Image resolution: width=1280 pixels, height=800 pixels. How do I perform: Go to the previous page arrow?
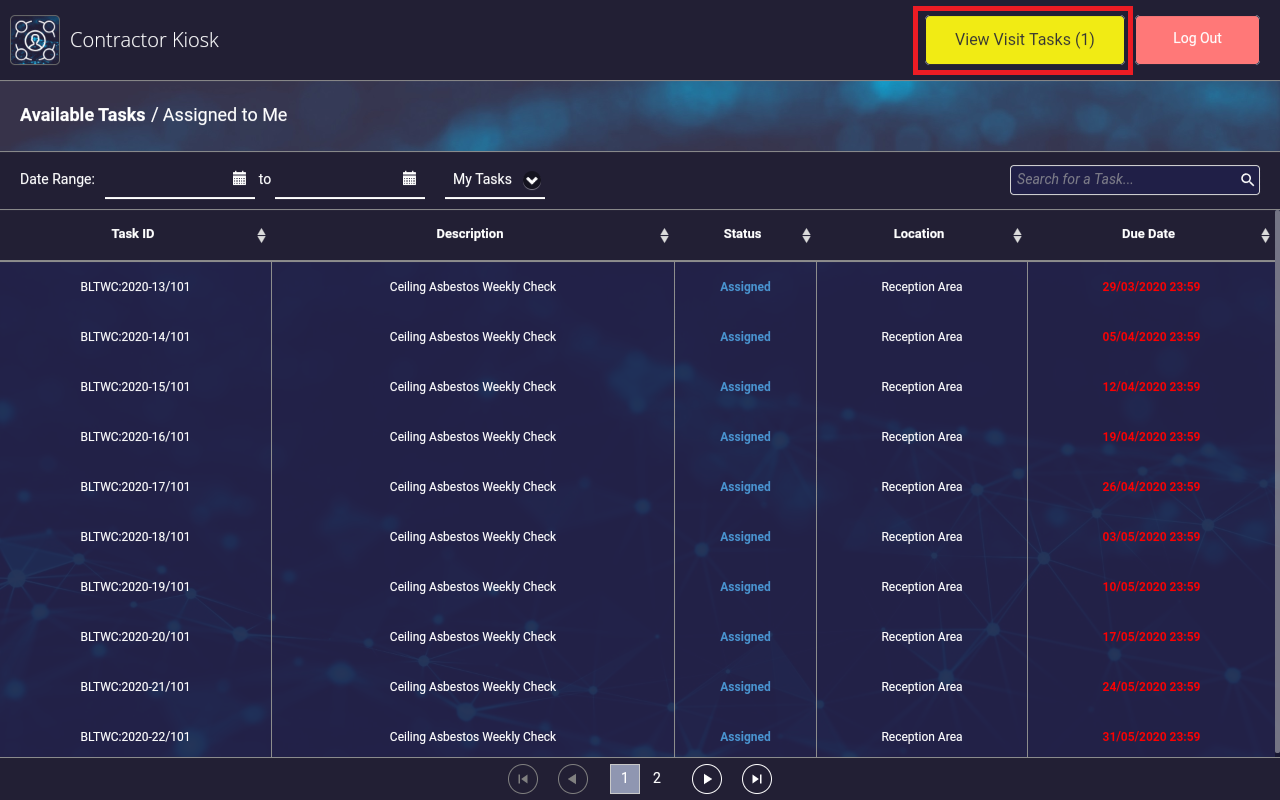tap(573, 779)
